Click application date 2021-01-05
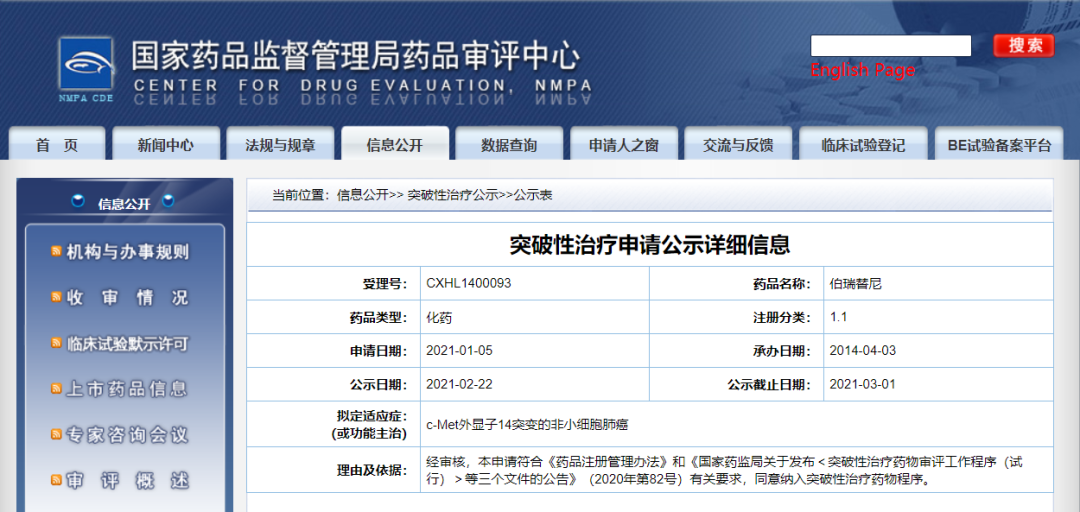1080x512 pixels. coord(459,351)
